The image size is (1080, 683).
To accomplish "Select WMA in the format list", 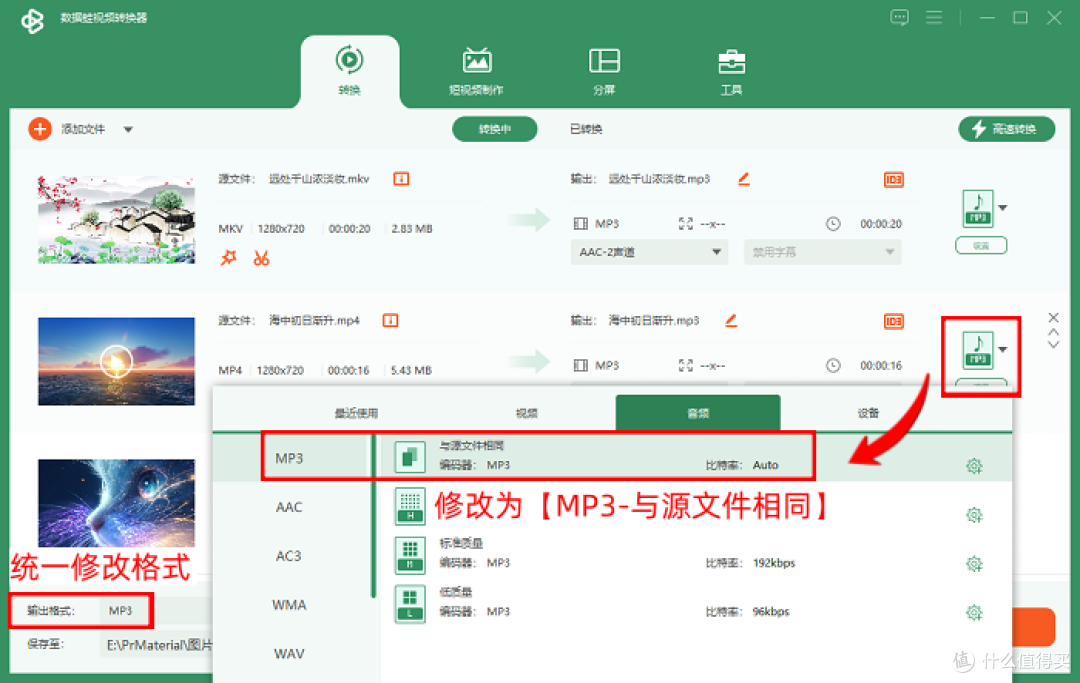I will 289,605.
